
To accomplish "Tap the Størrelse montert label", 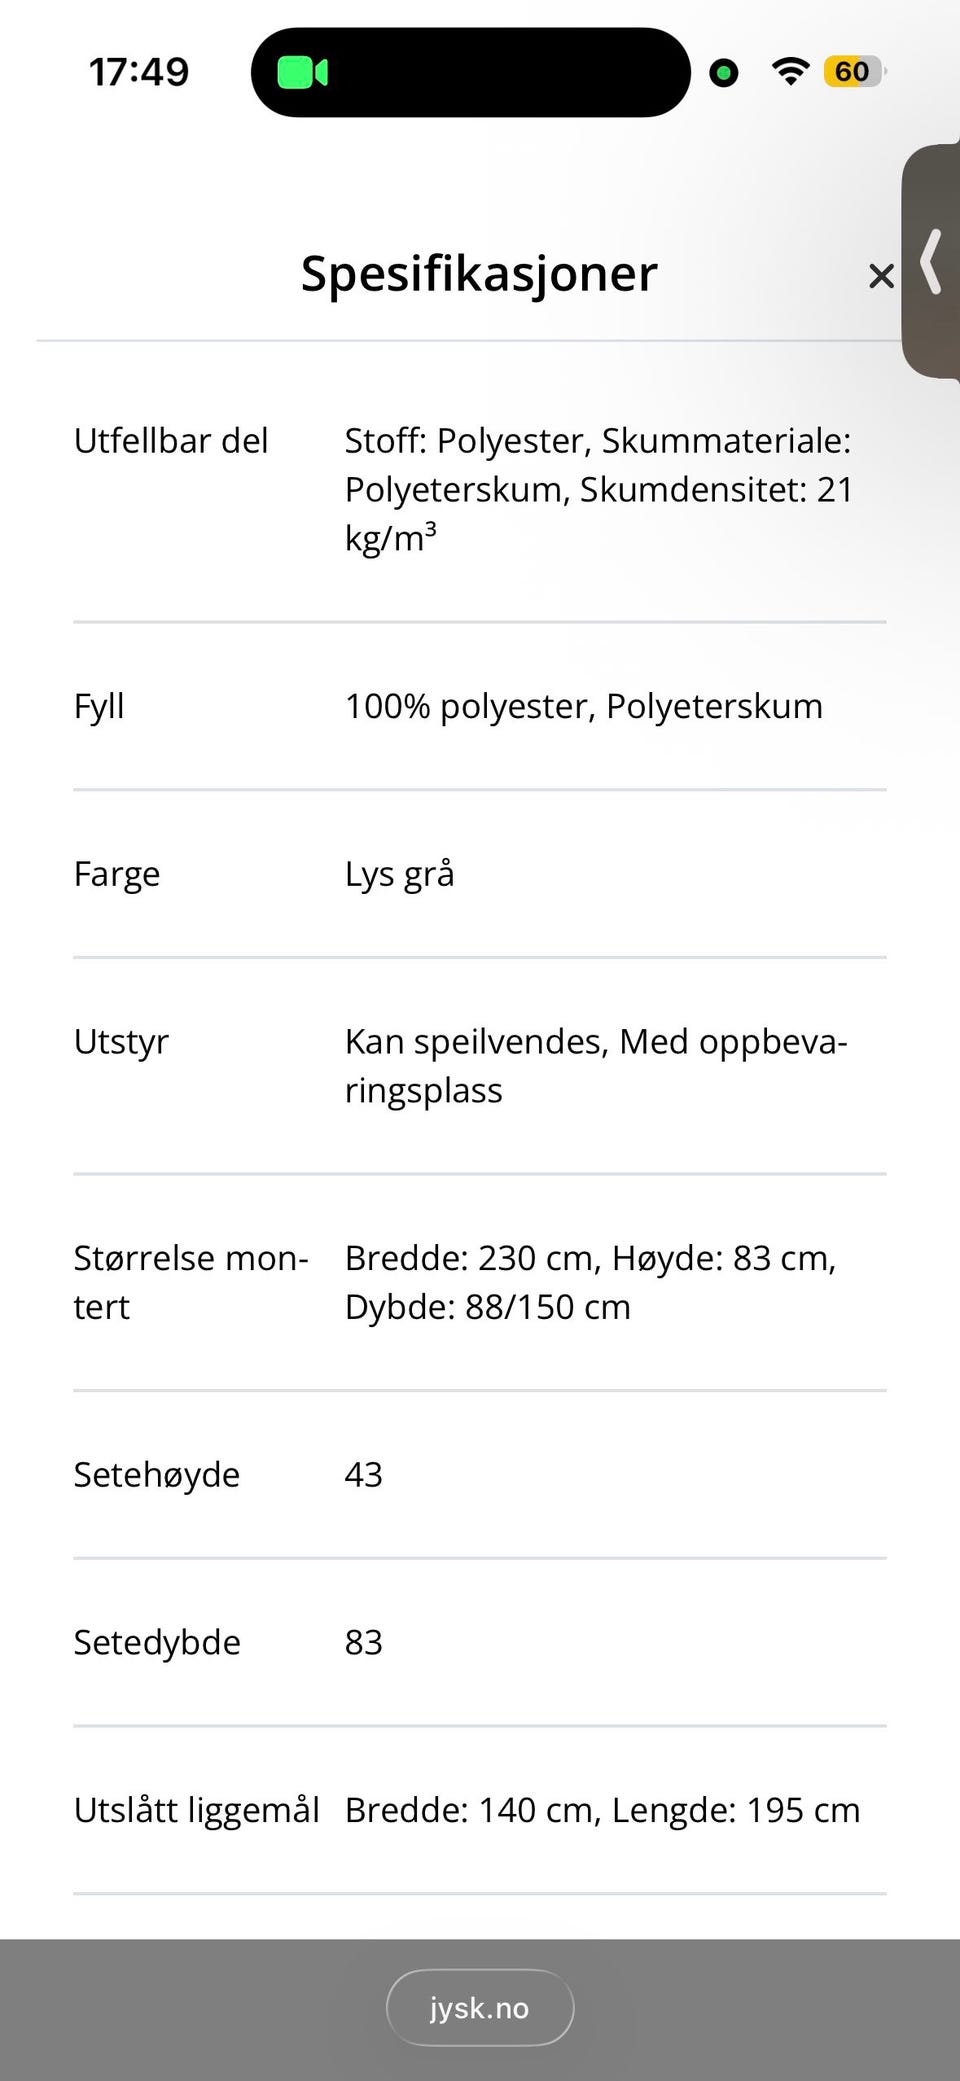I will 190,1282.
